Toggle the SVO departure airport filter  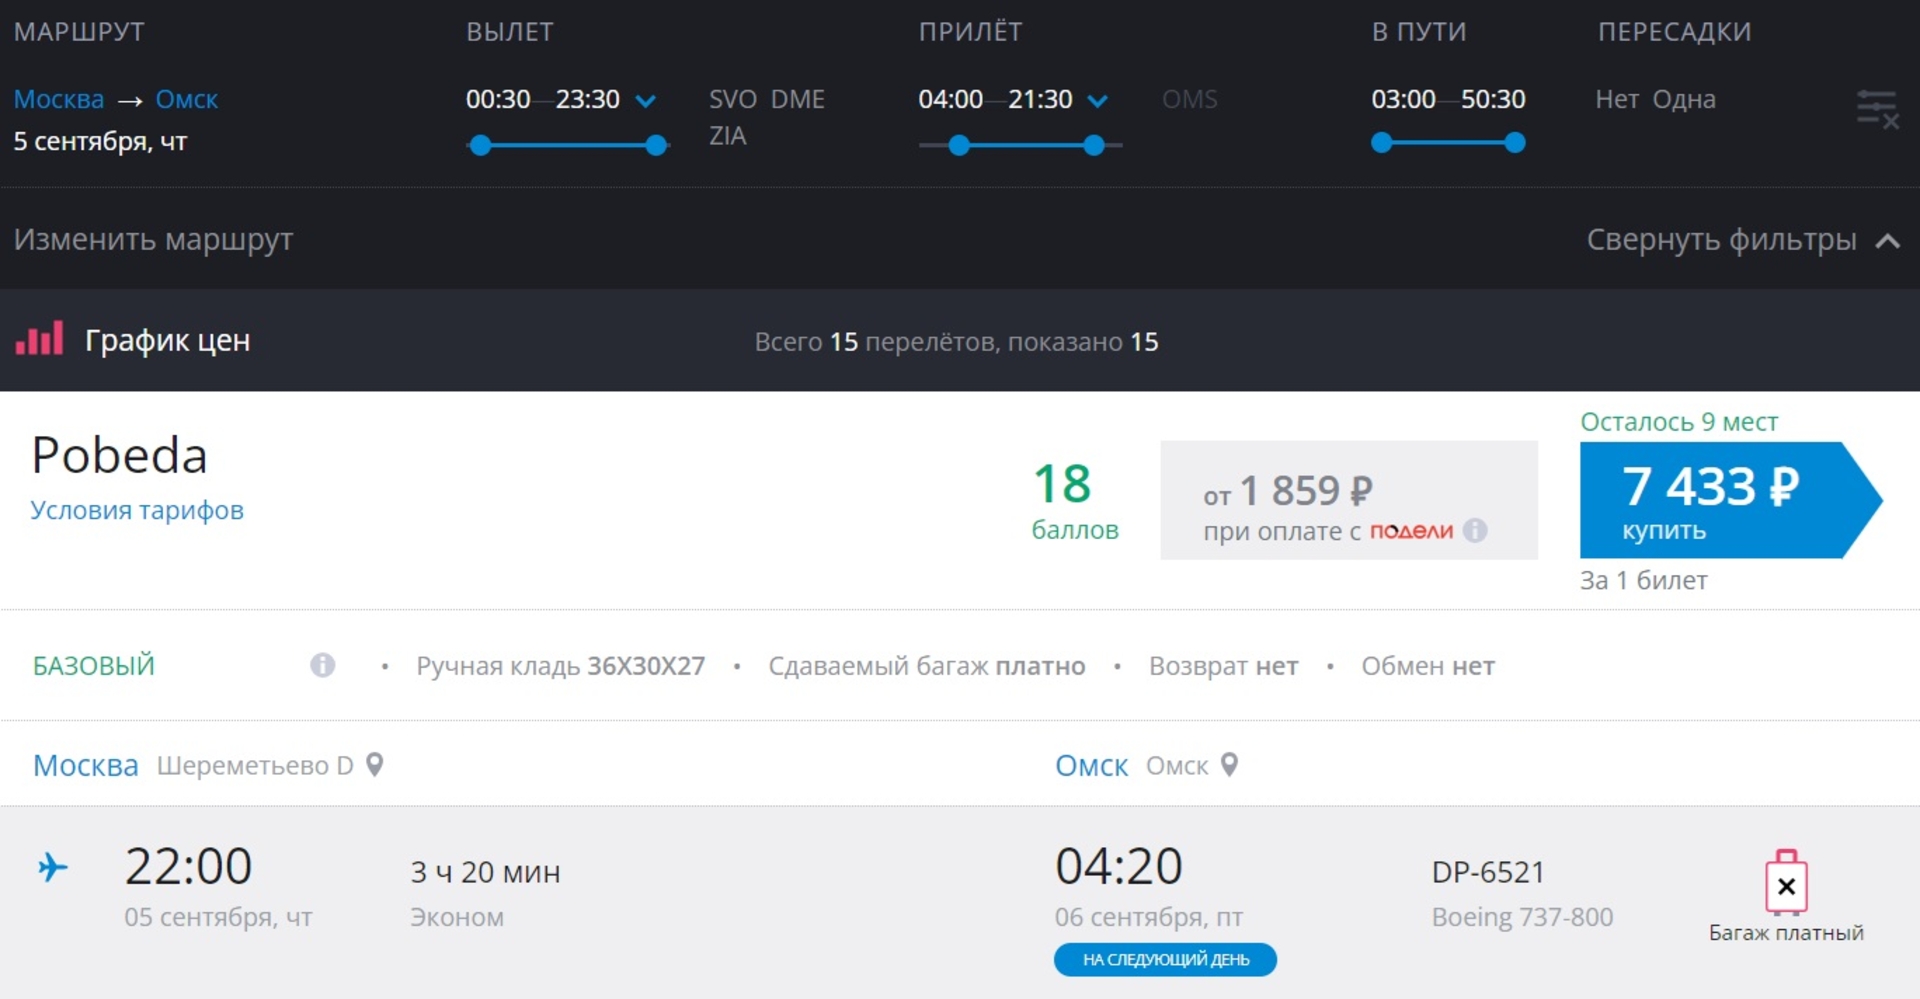pos(732,99)
